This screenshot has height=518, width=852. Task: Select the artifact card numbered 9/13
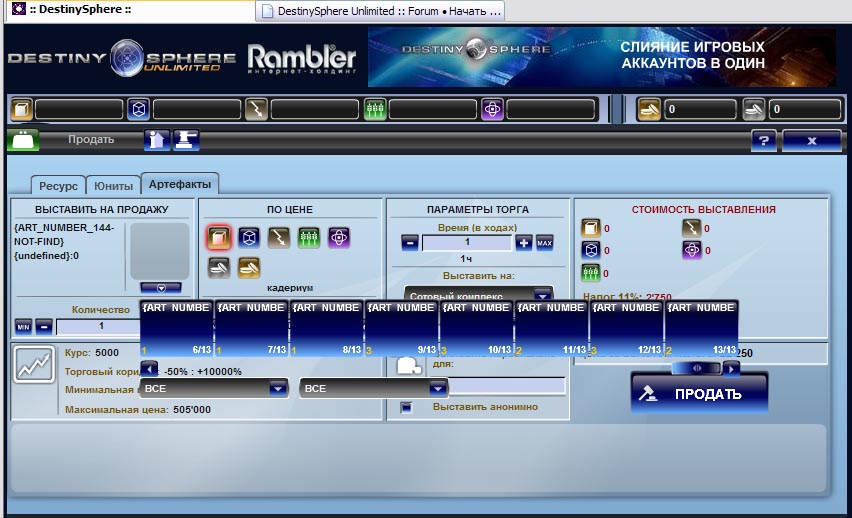coord(402,328)
